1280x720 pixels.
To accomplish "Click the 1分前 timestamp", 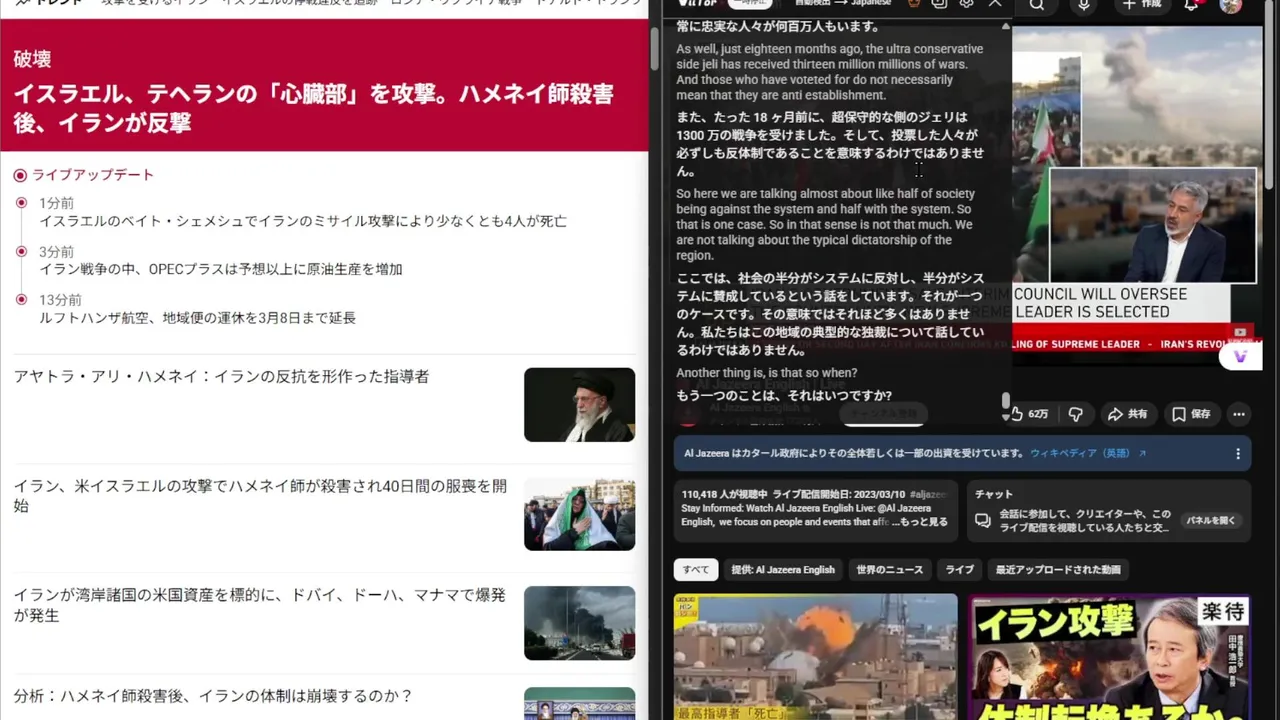I will [x=57, y=204].
